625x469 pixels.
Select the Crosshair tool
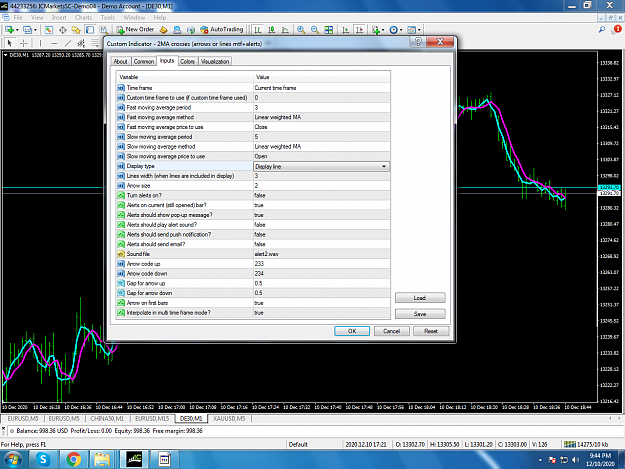click(24, 43)
